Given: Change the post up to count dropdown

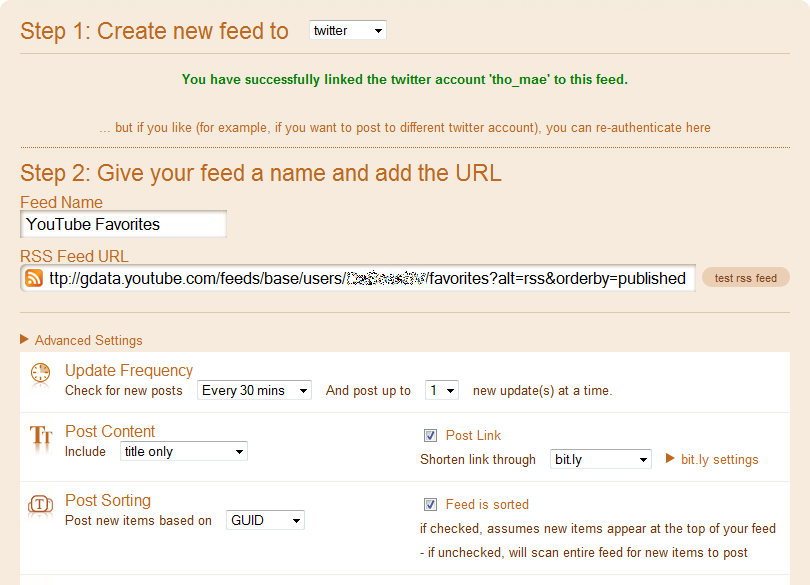Looking at the screenshot, I should point(441,390).
